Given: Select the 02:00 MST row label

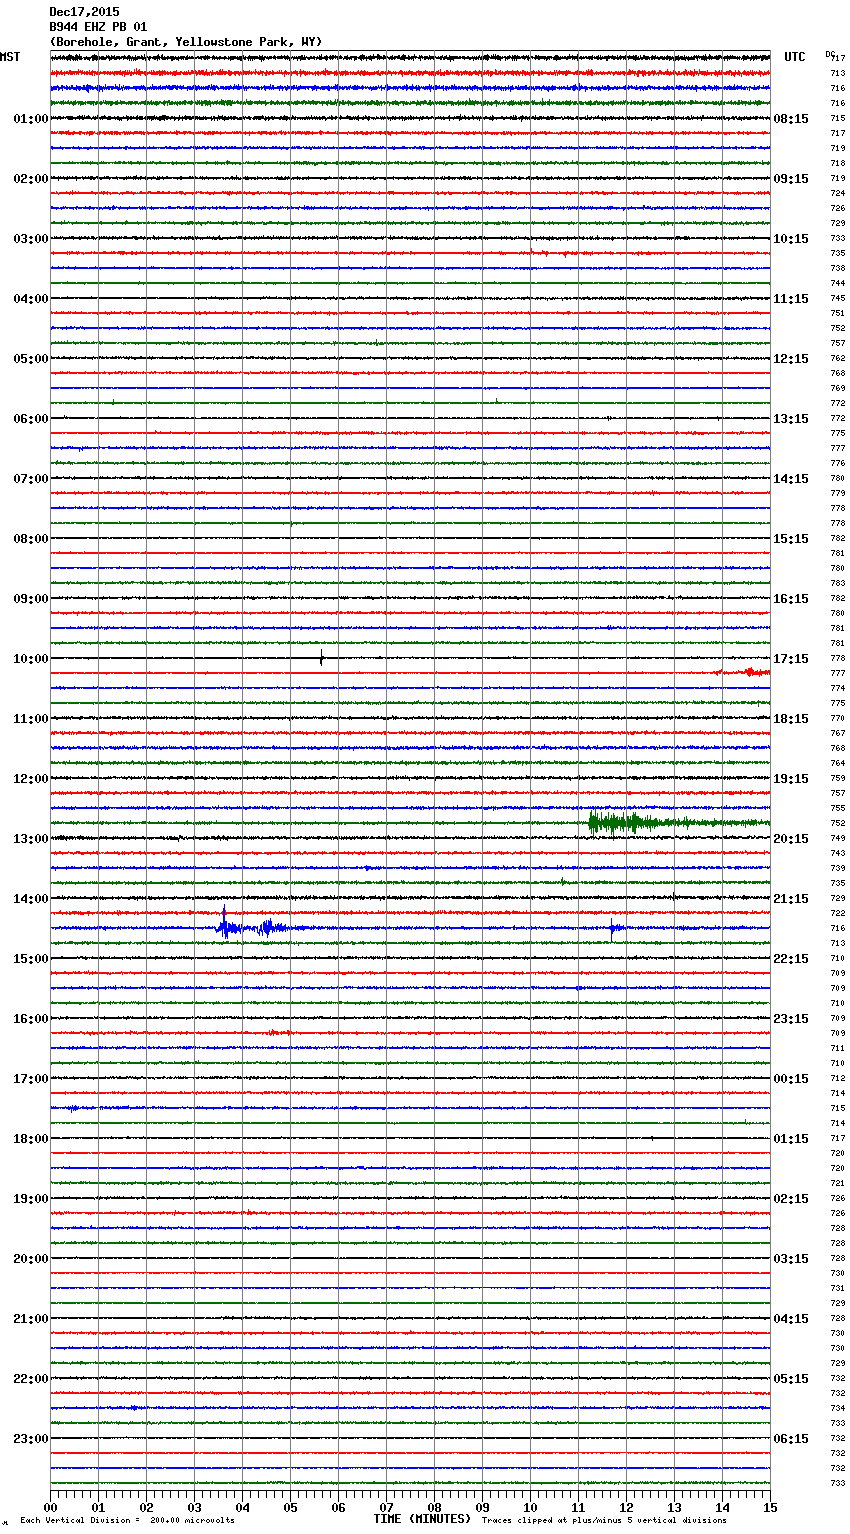Looking at the screenshot, I should click(31, 179).
